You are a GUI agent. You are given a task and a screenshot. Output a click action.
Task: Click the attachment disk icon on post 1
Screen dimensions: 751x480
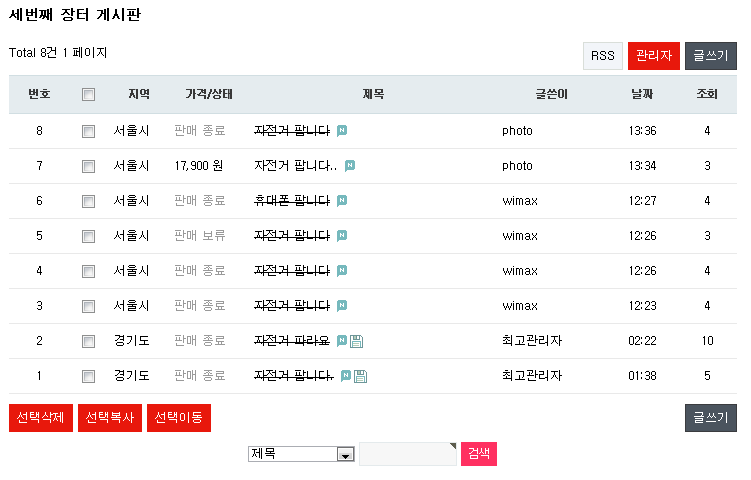click(x=361, y=376)
